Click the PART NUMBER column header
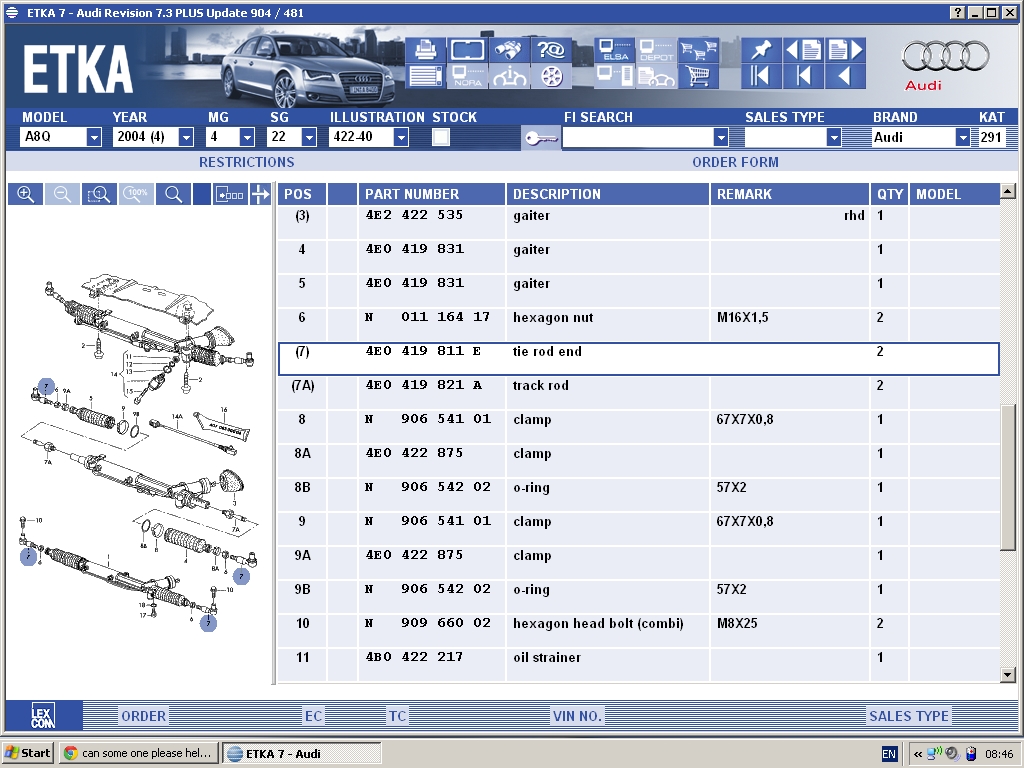Screen dimensions: 1024x768 coord(432,194)
